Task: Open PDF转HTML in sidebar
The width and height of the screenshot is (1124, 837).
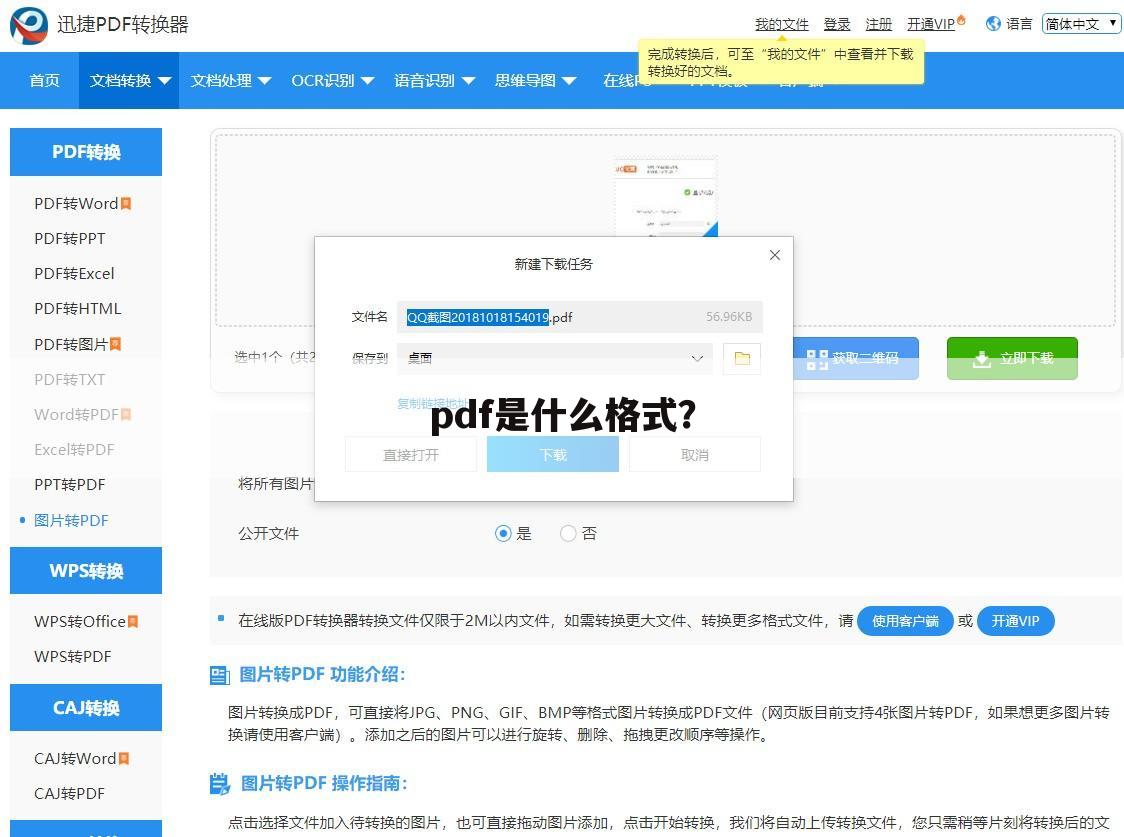Action: (x=77, y=309)
